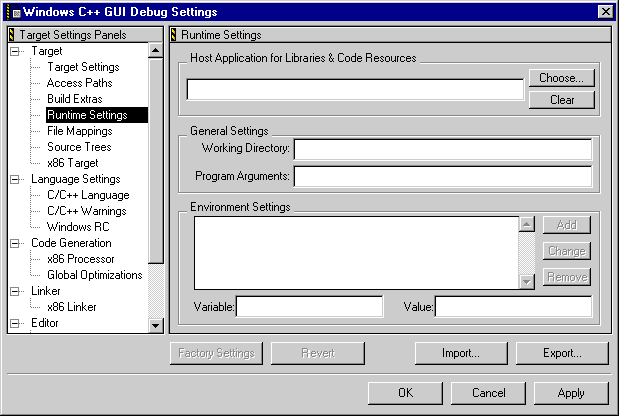Screen dimensions: 619x416
Task: Click the Remove environment variable button
Action: pos(567,277)
